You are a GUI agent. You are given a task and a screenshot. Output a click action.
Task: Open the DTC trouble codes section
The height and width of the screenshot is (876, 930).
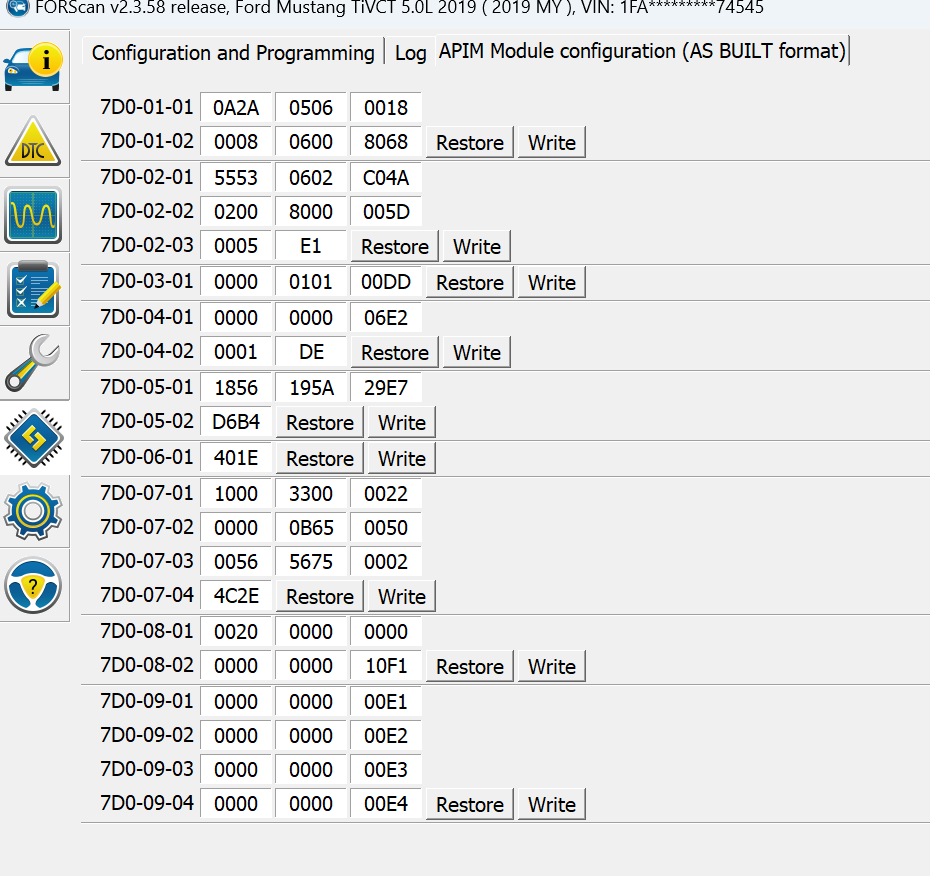[x=33, y=141]
